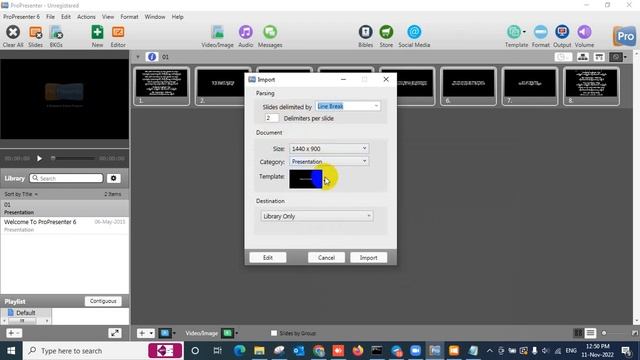The image size is (640, 360).
Task: Open Destination Library Only dropdown
Action: coord(316,216)
